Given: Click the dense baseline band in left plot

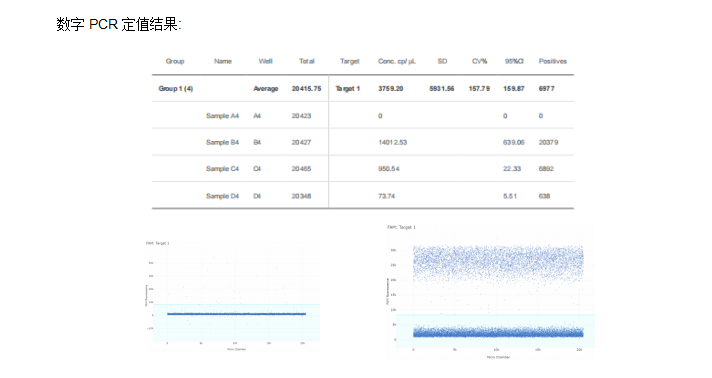Looking at the screenshot, I should tap(236, 314).
